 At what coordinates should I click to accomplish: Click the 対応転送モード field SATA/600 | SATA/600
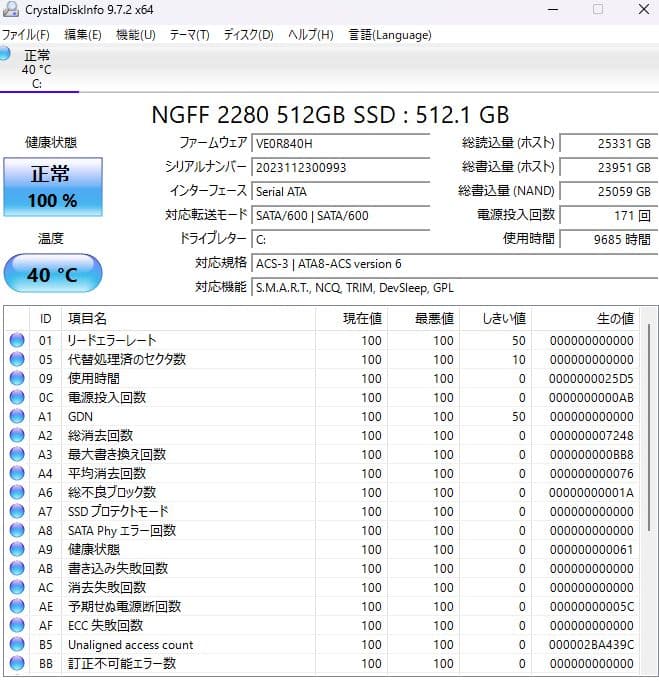tap(341, 215)
